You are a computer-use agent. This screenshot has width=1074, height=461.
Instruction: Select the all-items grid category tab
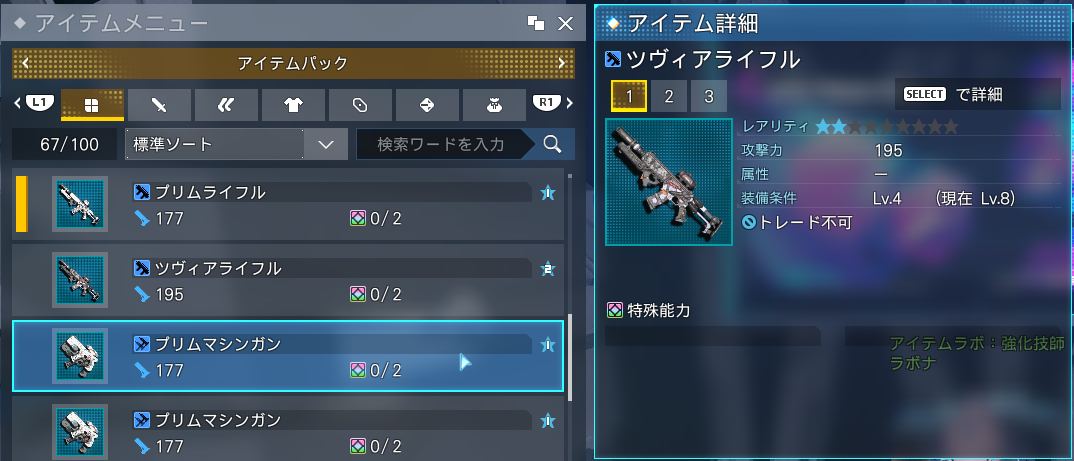[x=92, y=105]
